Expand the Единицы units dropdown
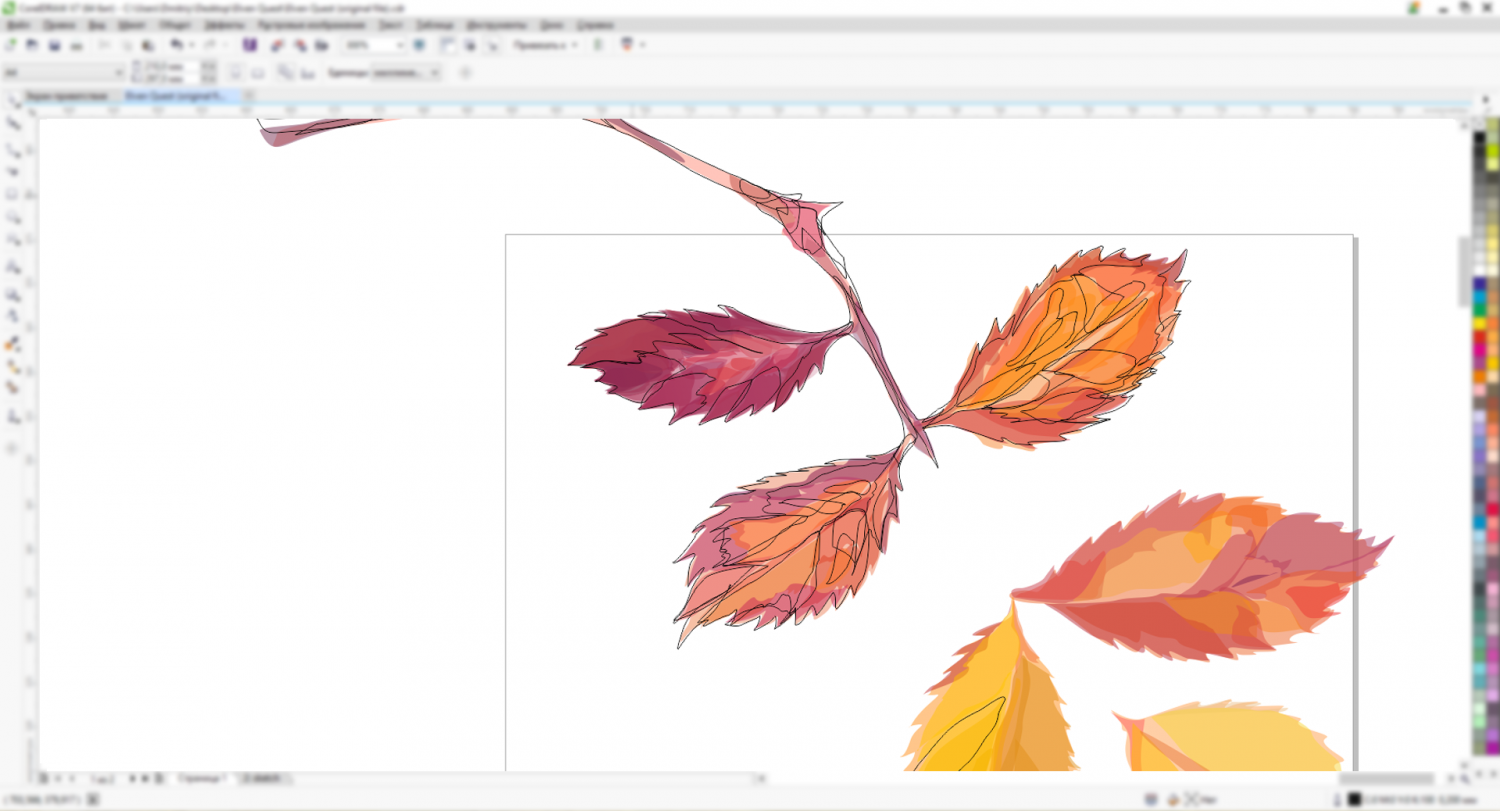 click(435, 73)
